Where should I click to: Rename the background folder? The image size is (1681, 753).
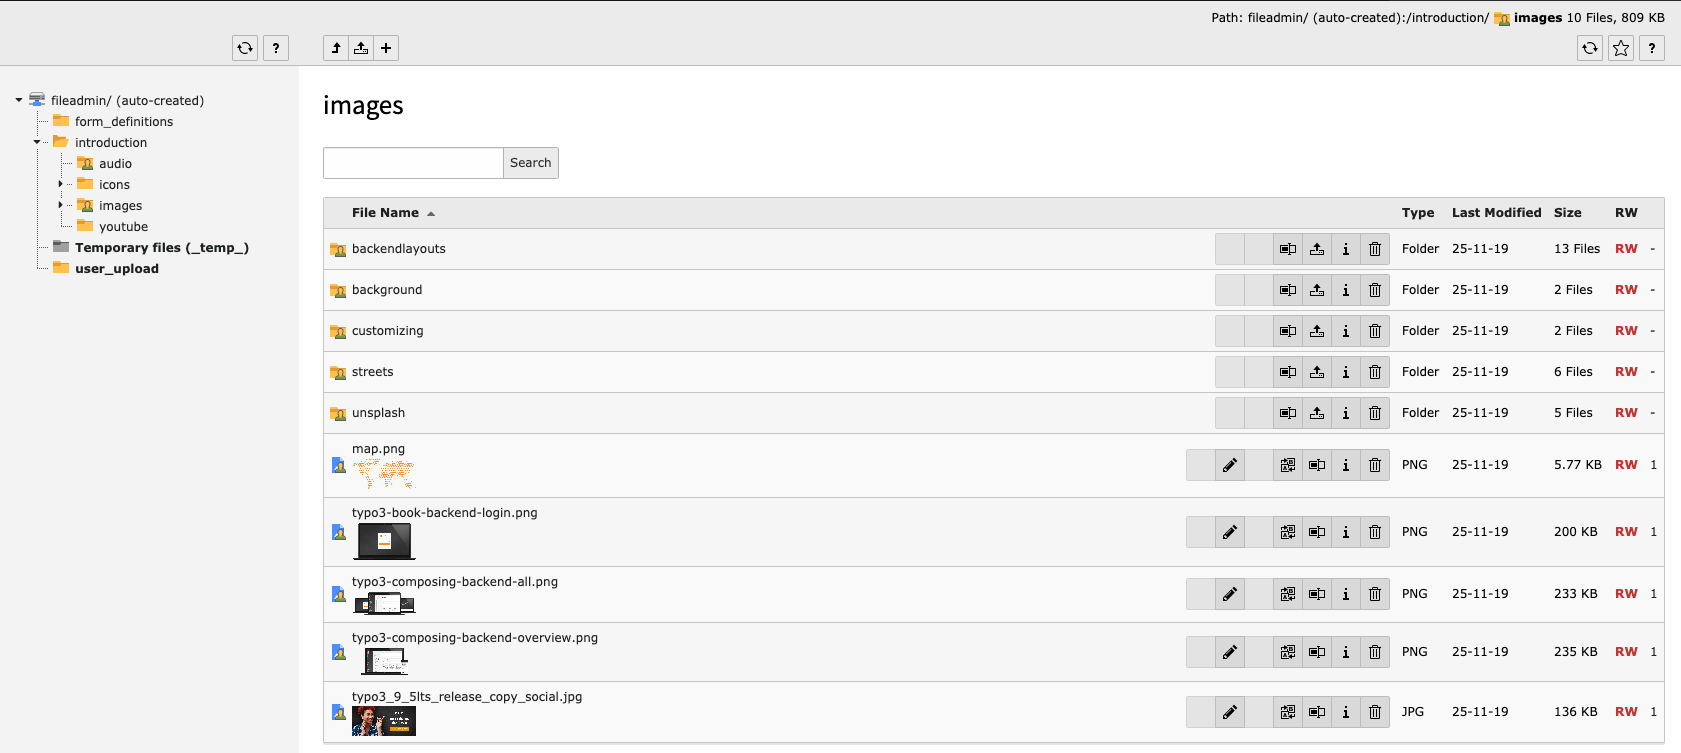coord(1288,290)
